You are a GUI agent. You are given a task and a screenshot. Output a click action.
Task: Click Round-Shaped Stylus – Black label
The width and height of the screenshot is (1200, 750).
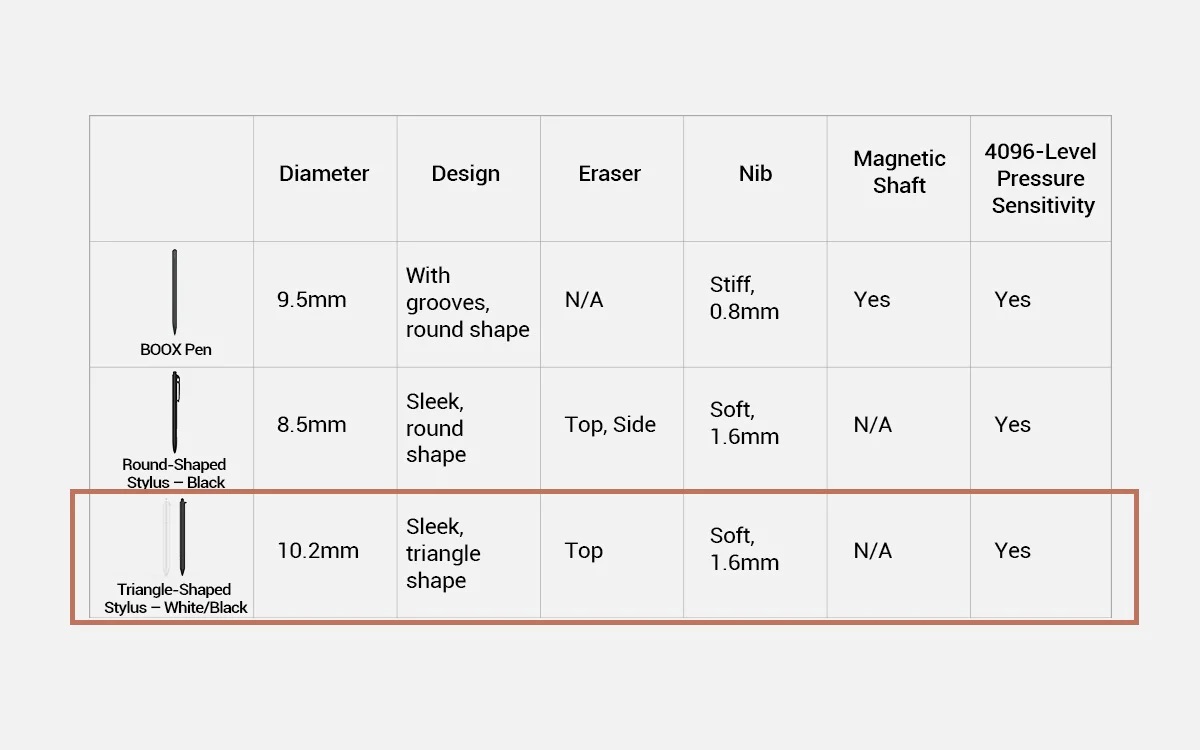pos(175,473)
